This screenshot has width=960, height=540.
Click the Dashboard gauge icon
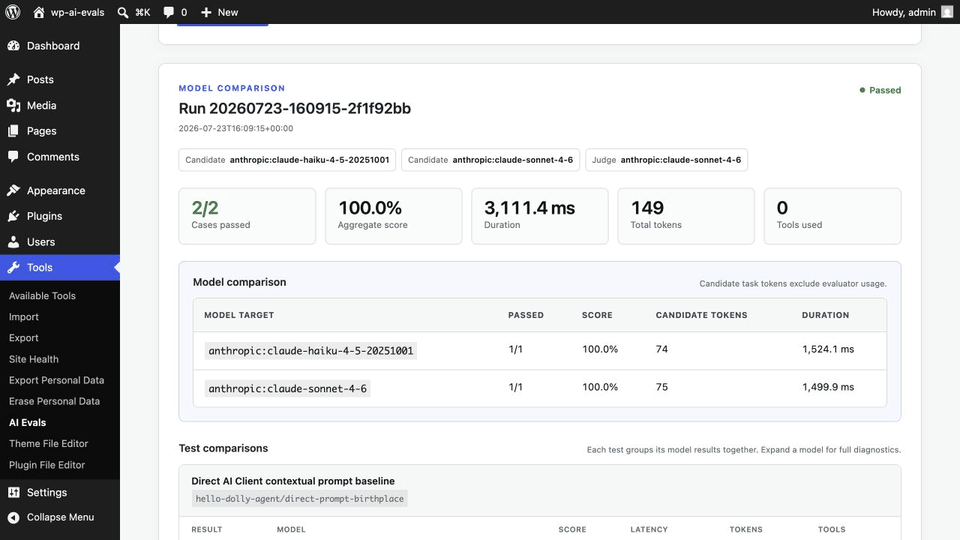(13, 46)
